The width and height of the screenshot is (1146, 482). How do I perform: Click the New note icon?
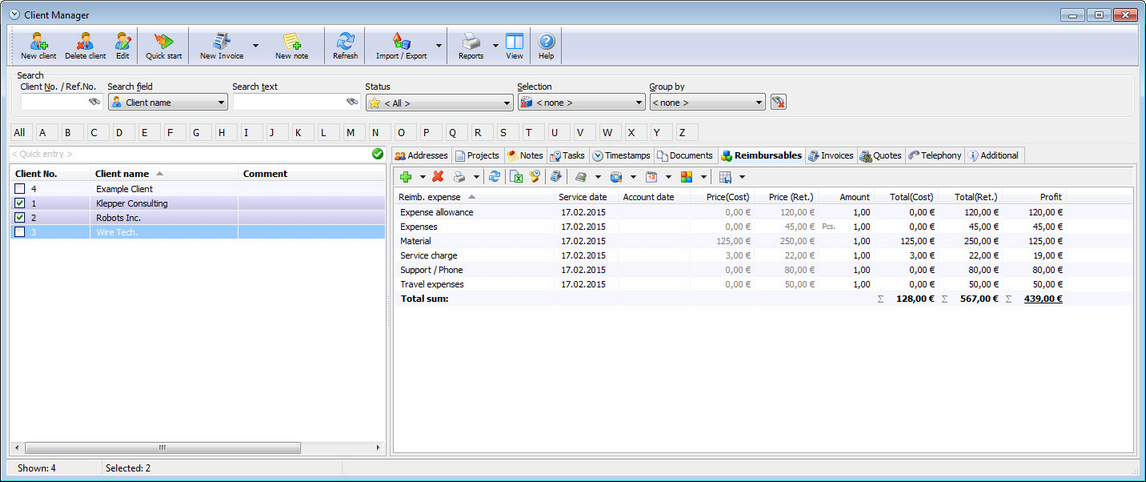click(292, 41)
